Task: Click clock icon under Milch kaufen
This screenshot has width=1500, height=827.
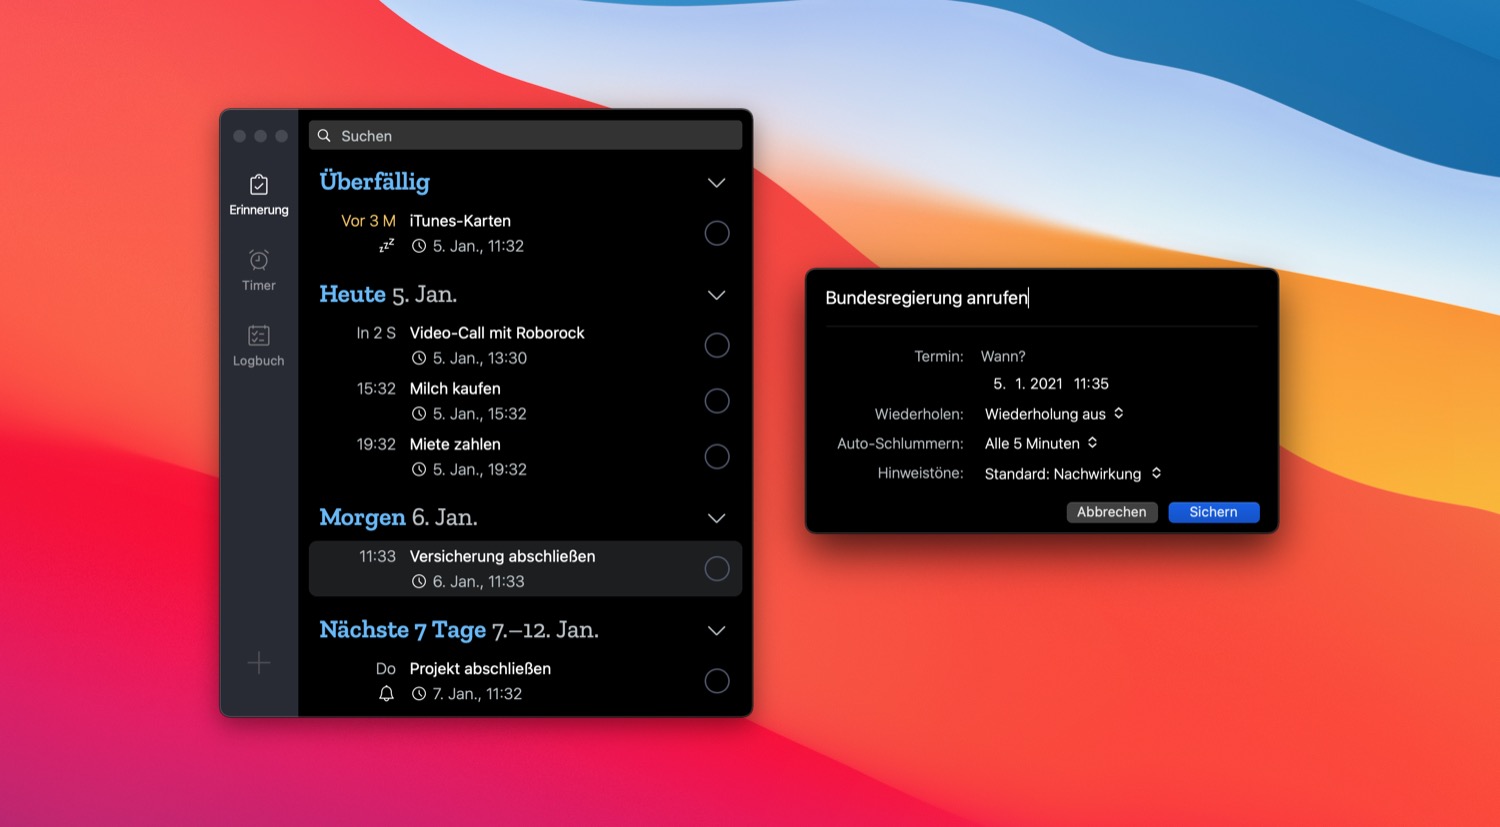Action: (x=419, y=414)
